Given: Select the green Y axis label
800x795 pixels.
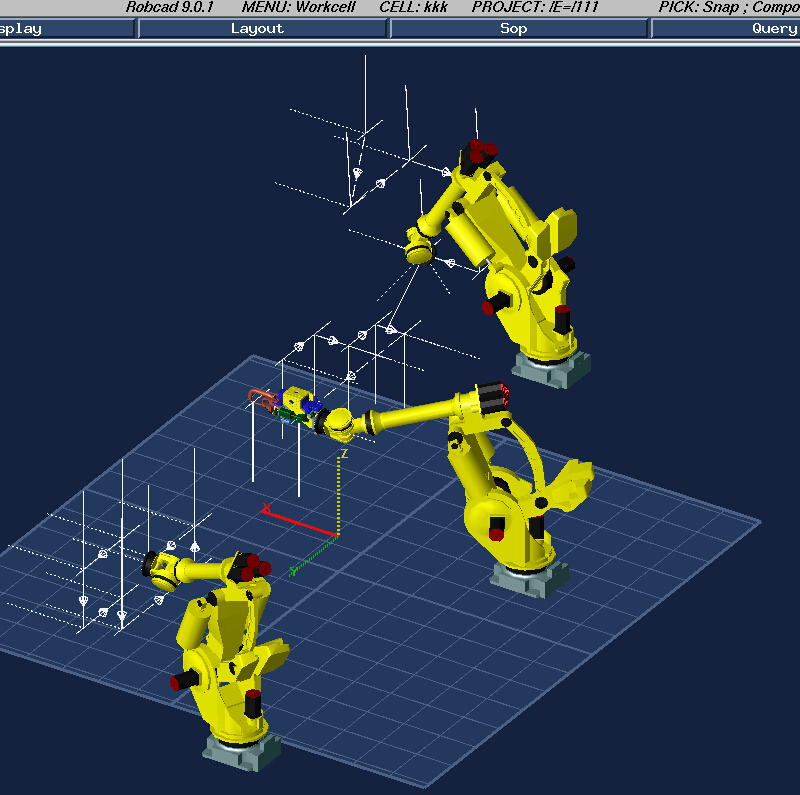Looking at the screenshot, I should (x=293, y=571).
